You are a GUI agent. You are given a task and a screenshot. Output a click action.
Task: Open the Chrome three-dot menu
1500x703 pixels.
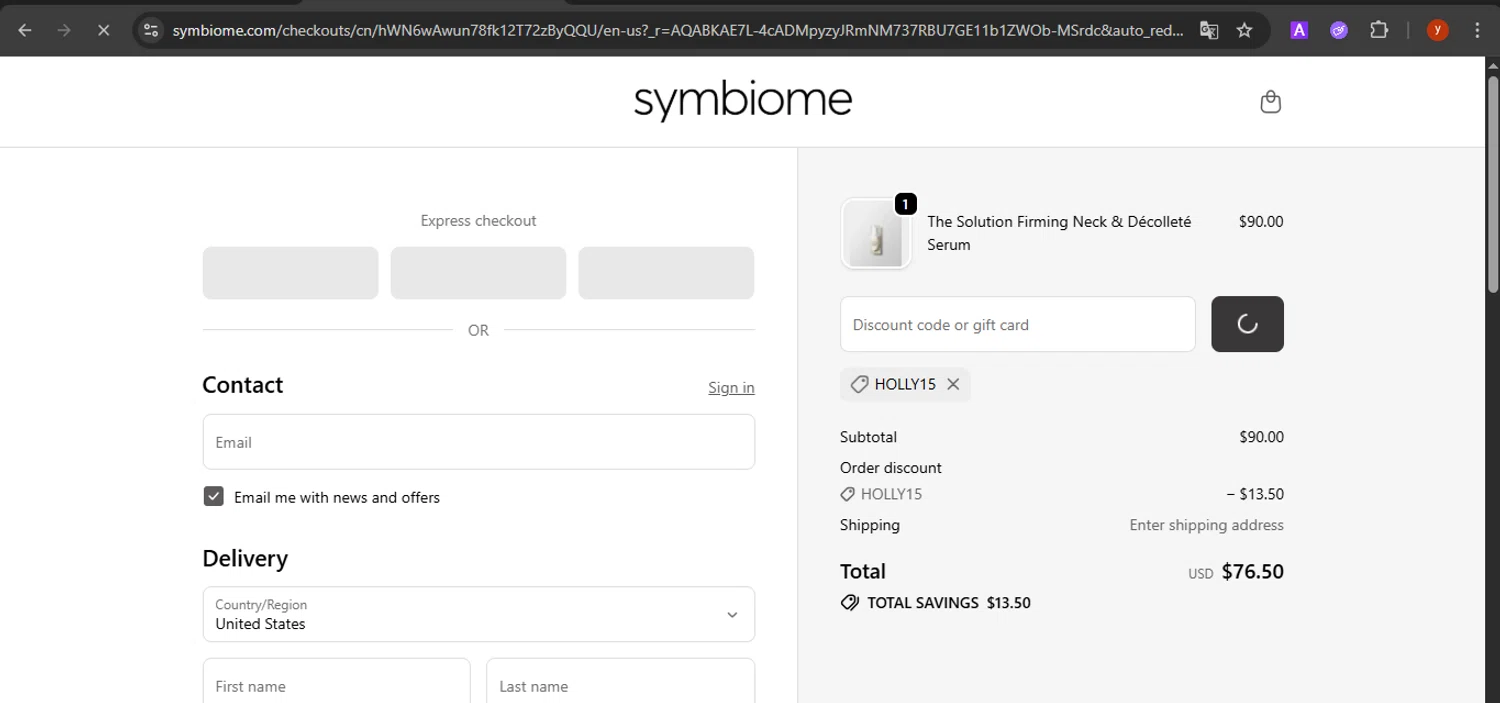(x=1477, y=30)
